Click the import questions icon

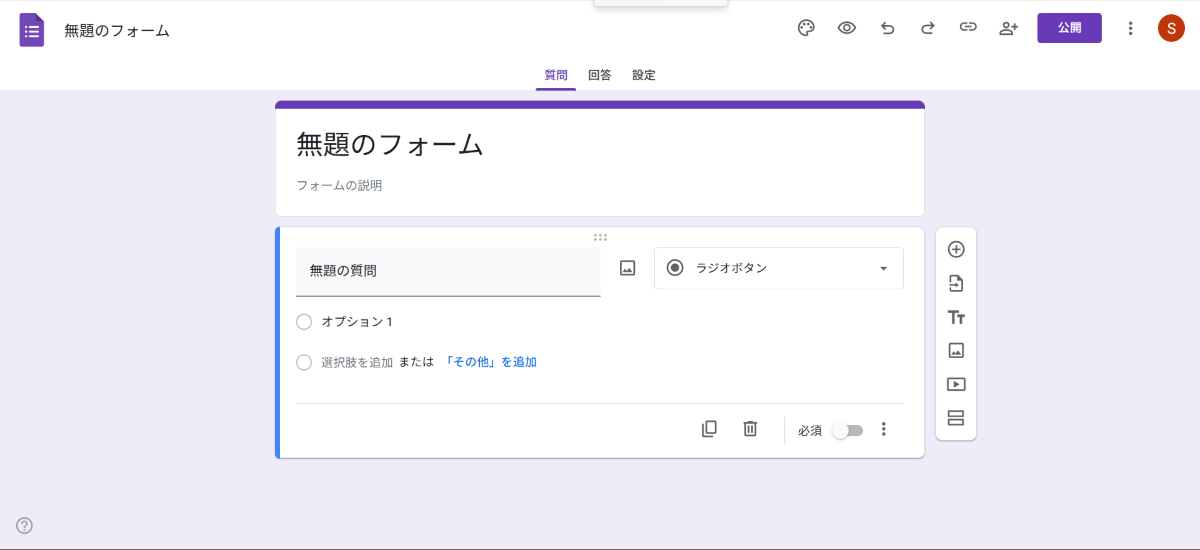pos(956,283)
